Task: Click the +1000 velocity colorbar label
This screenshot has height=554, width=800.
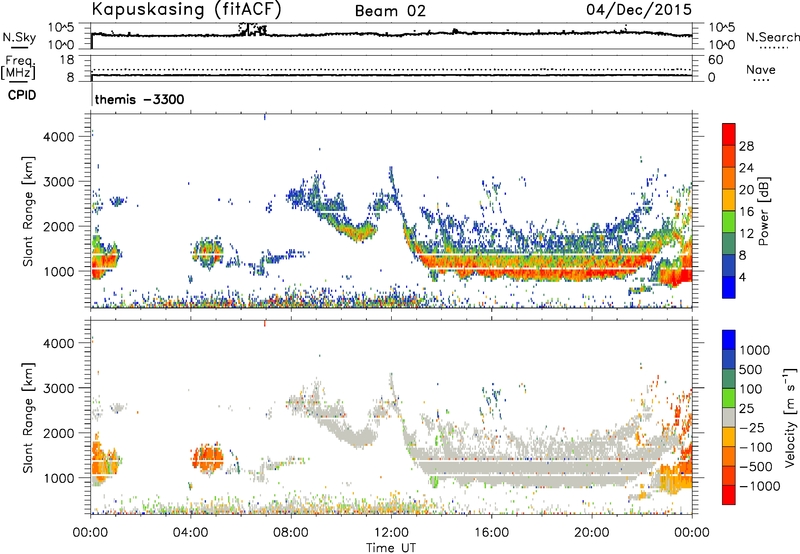Action: tap(754, 350)
